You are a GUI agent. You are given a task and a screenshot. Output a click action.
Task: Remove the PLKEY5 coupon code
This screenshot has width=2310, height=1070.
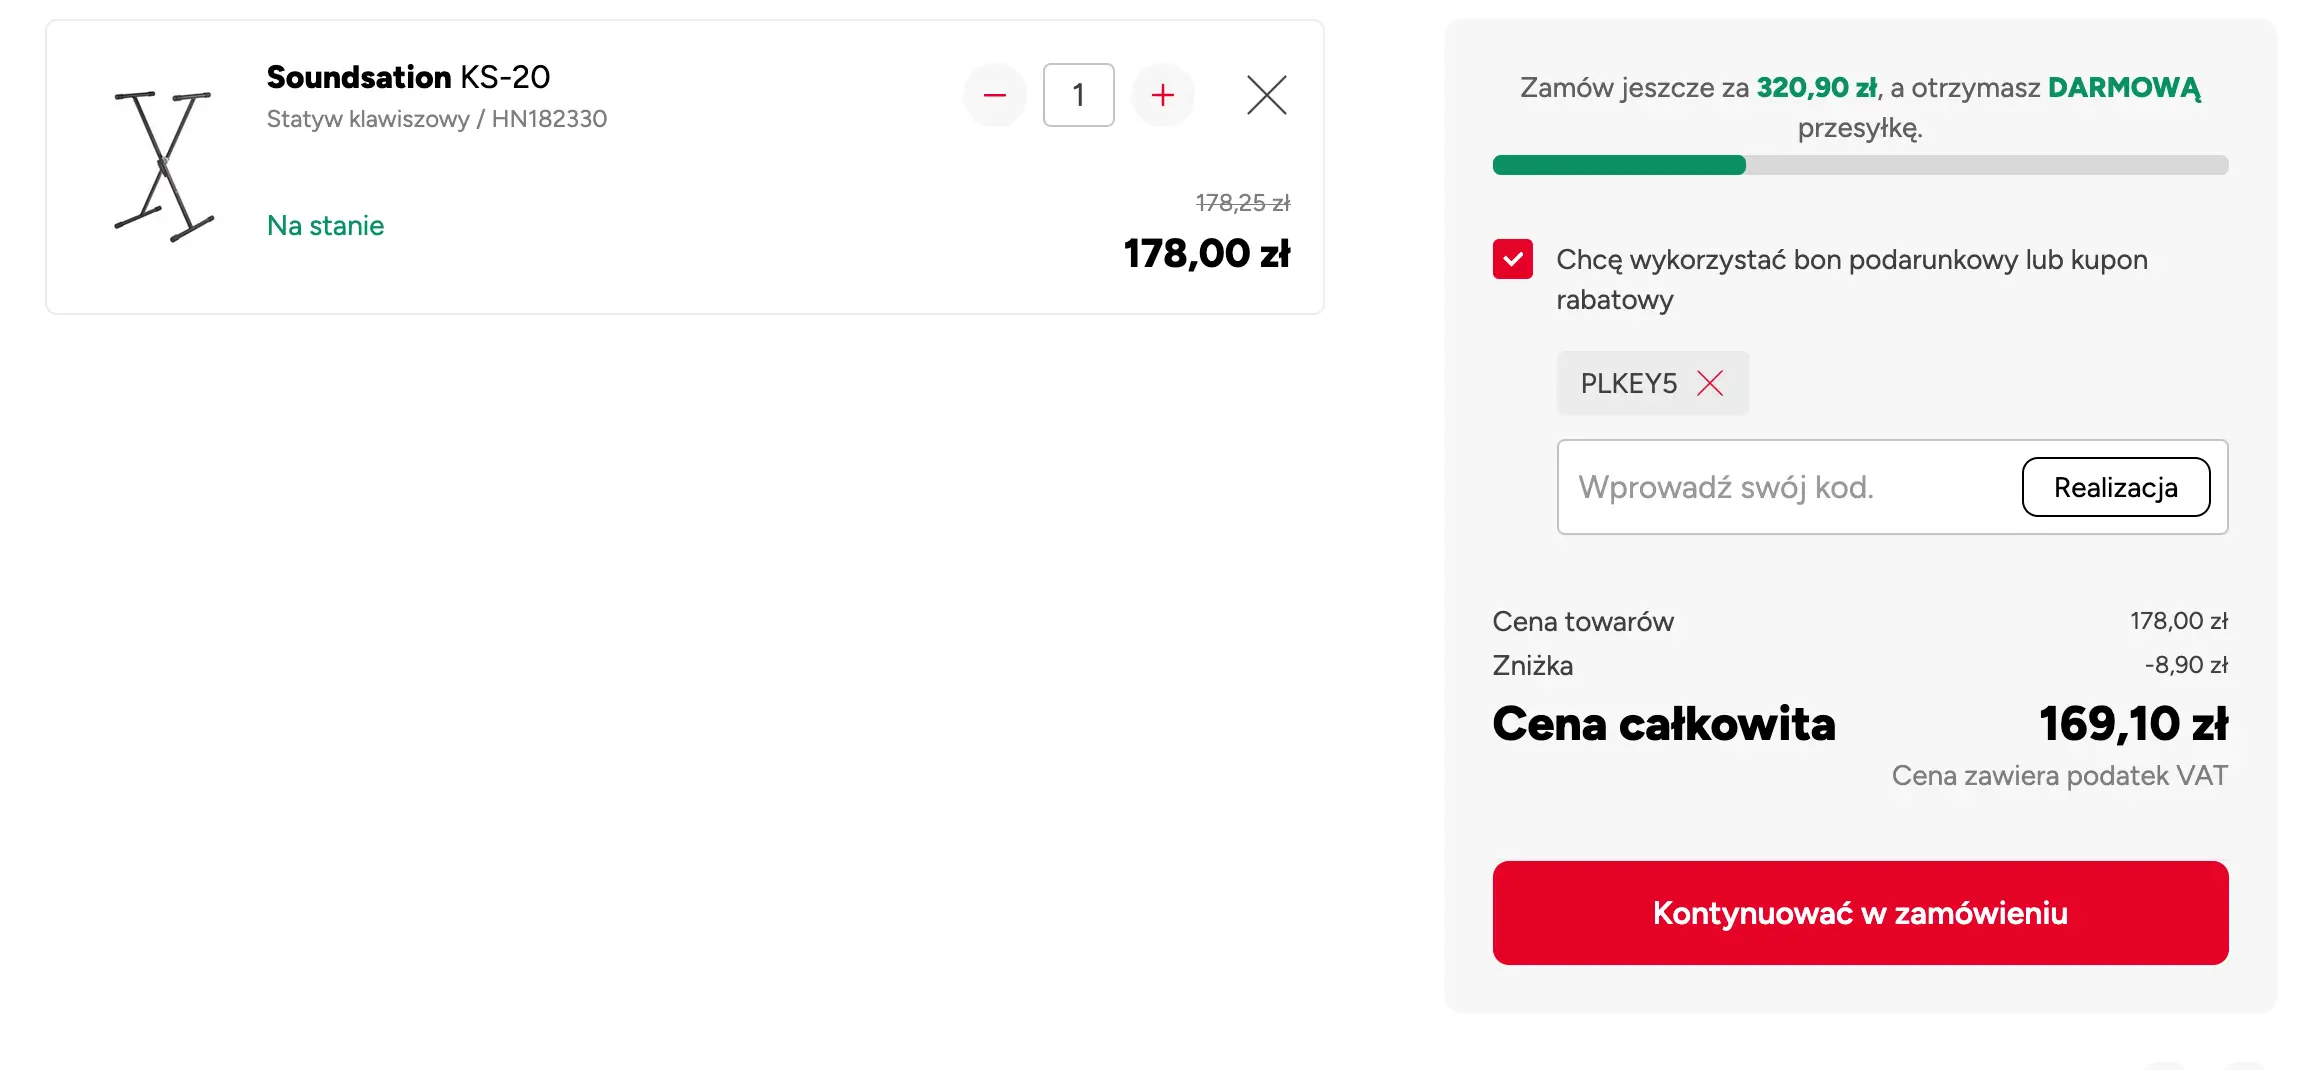1710,383
